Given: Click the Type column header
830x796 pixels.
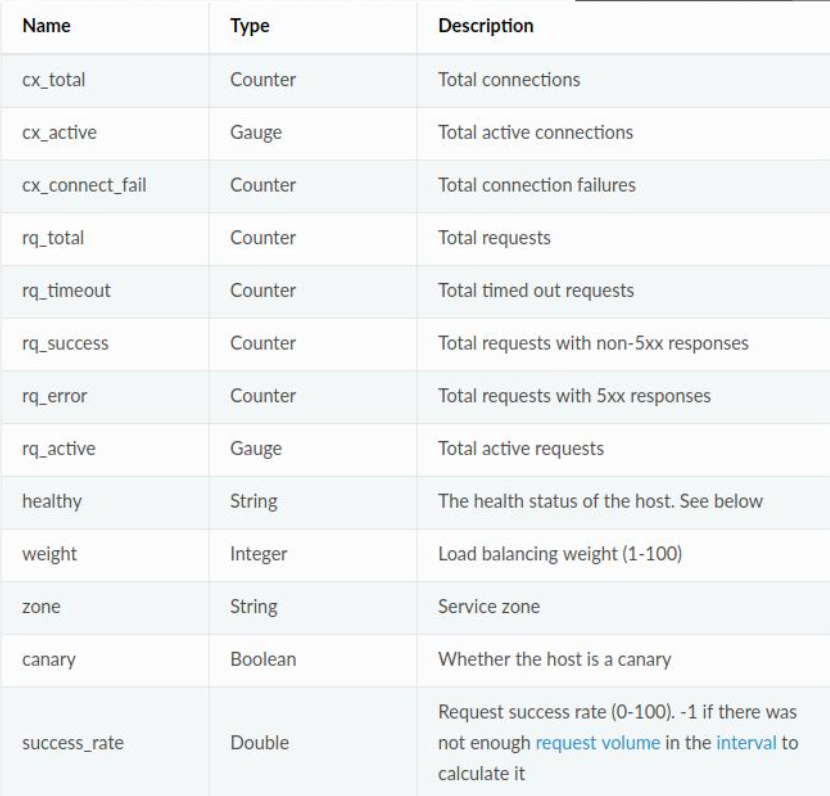Looking at the screenshot, I should point(250,26).
